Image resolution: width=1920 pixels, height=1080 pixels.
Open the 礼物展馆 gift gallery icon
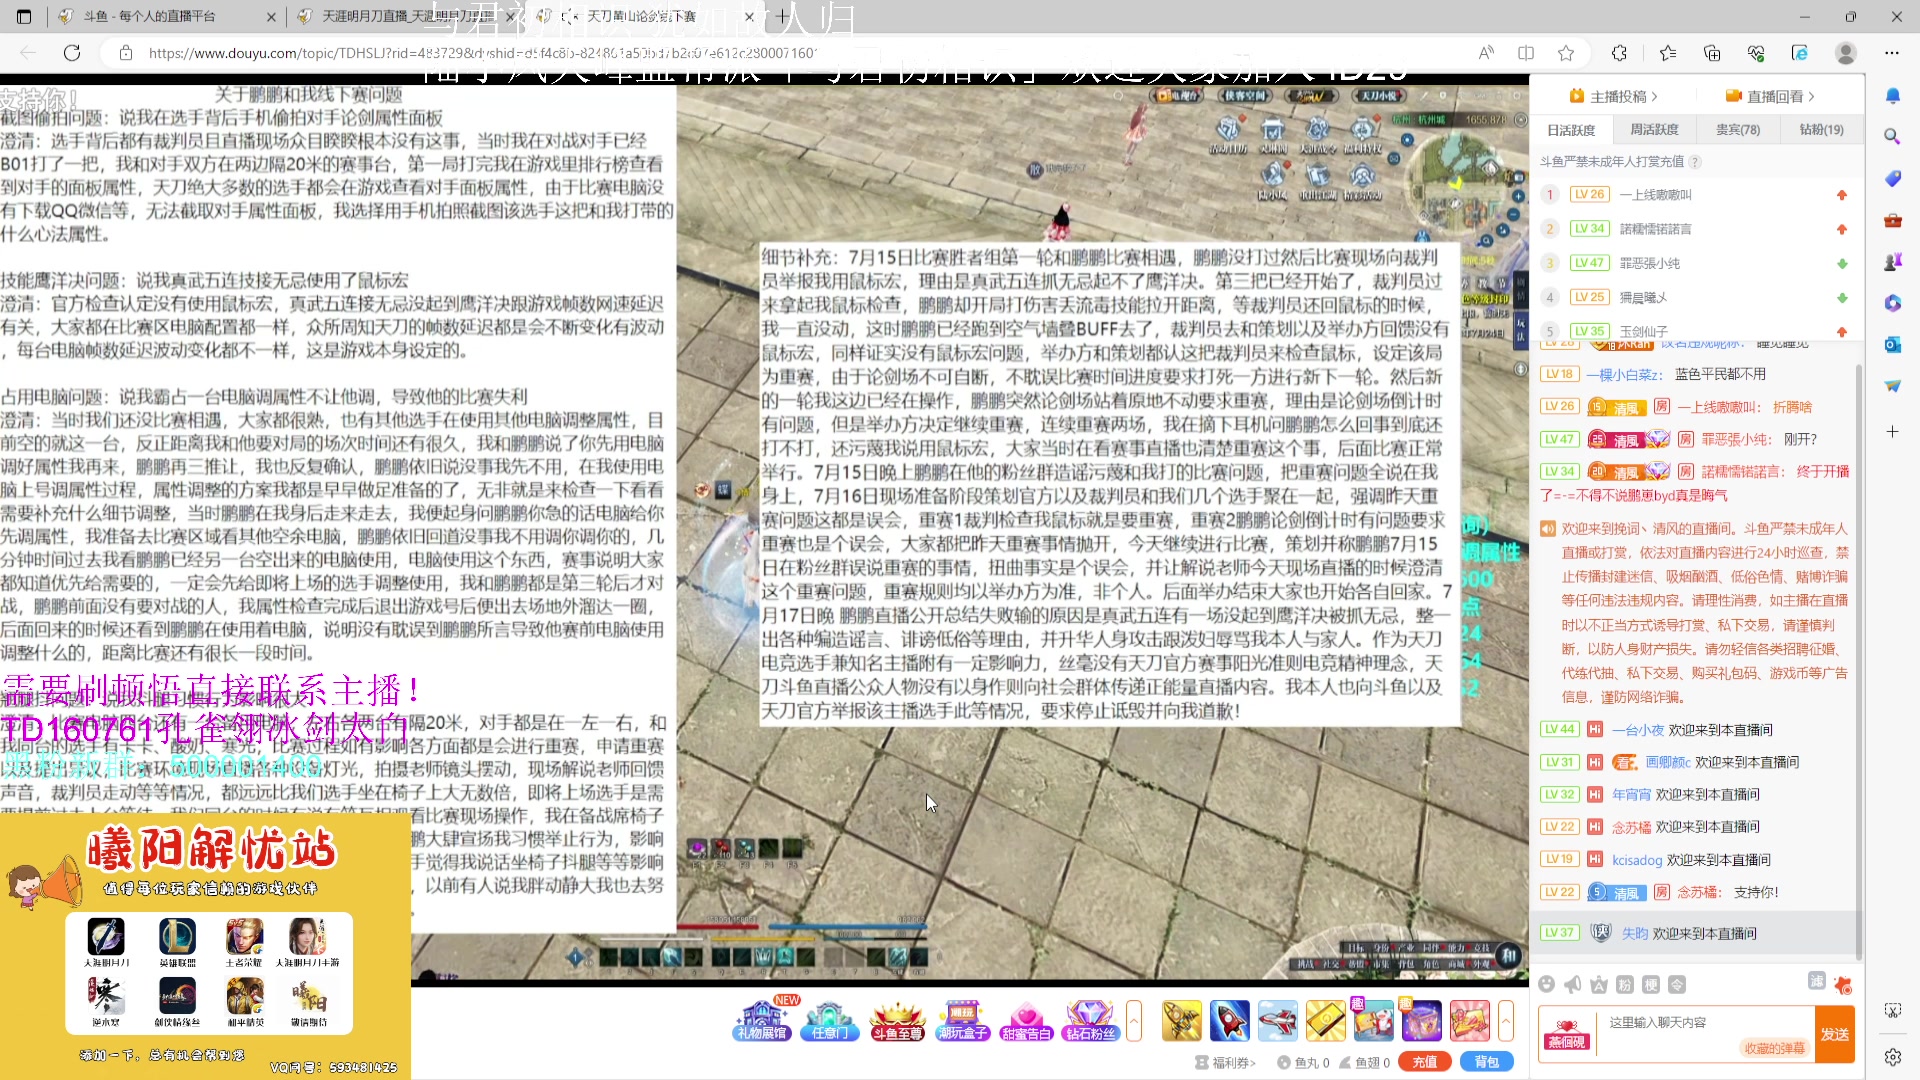[x=761, y=1020]
